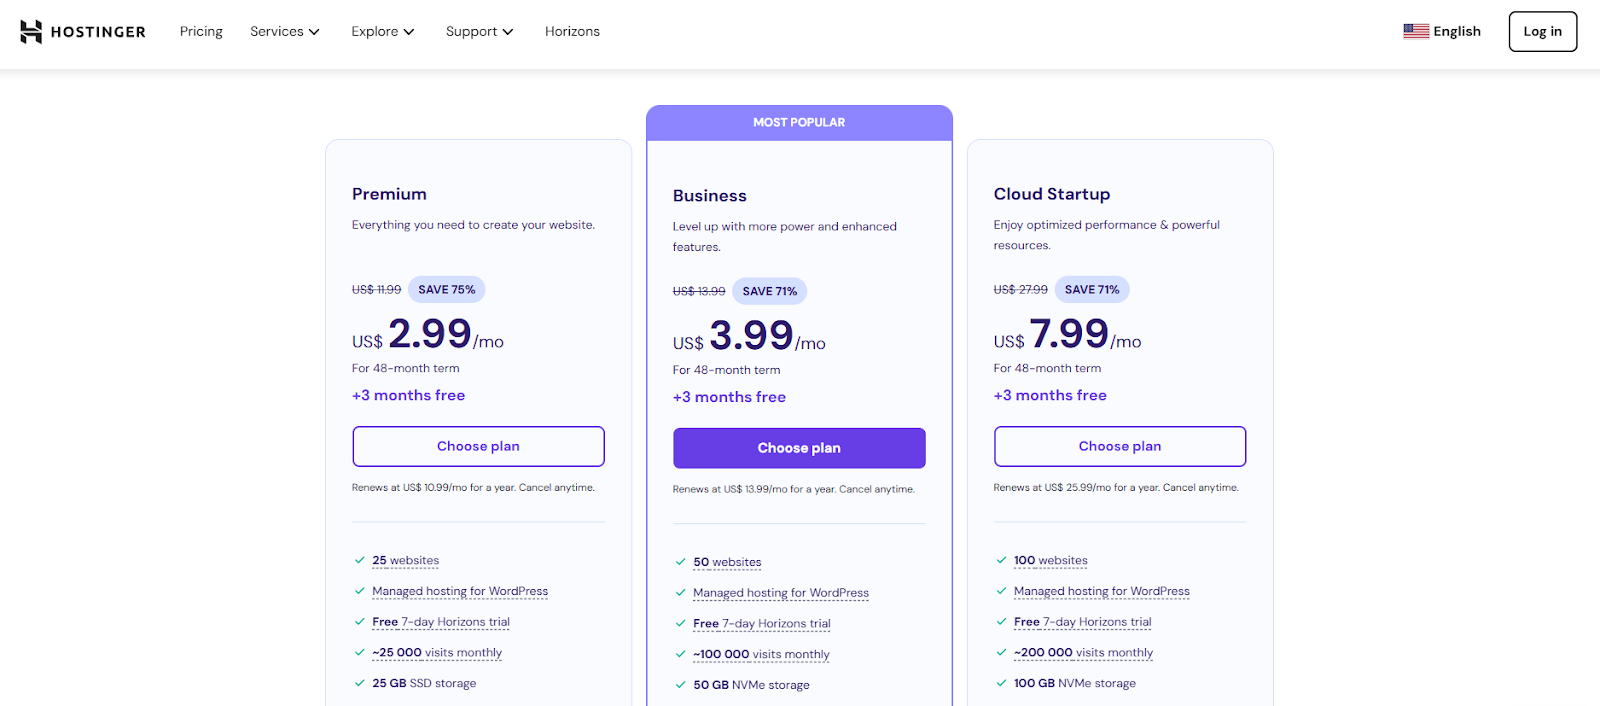Click '~25 000 visits monthly' feature
The width and height of the screenshot is (1600, 706).
click(437, 653)
